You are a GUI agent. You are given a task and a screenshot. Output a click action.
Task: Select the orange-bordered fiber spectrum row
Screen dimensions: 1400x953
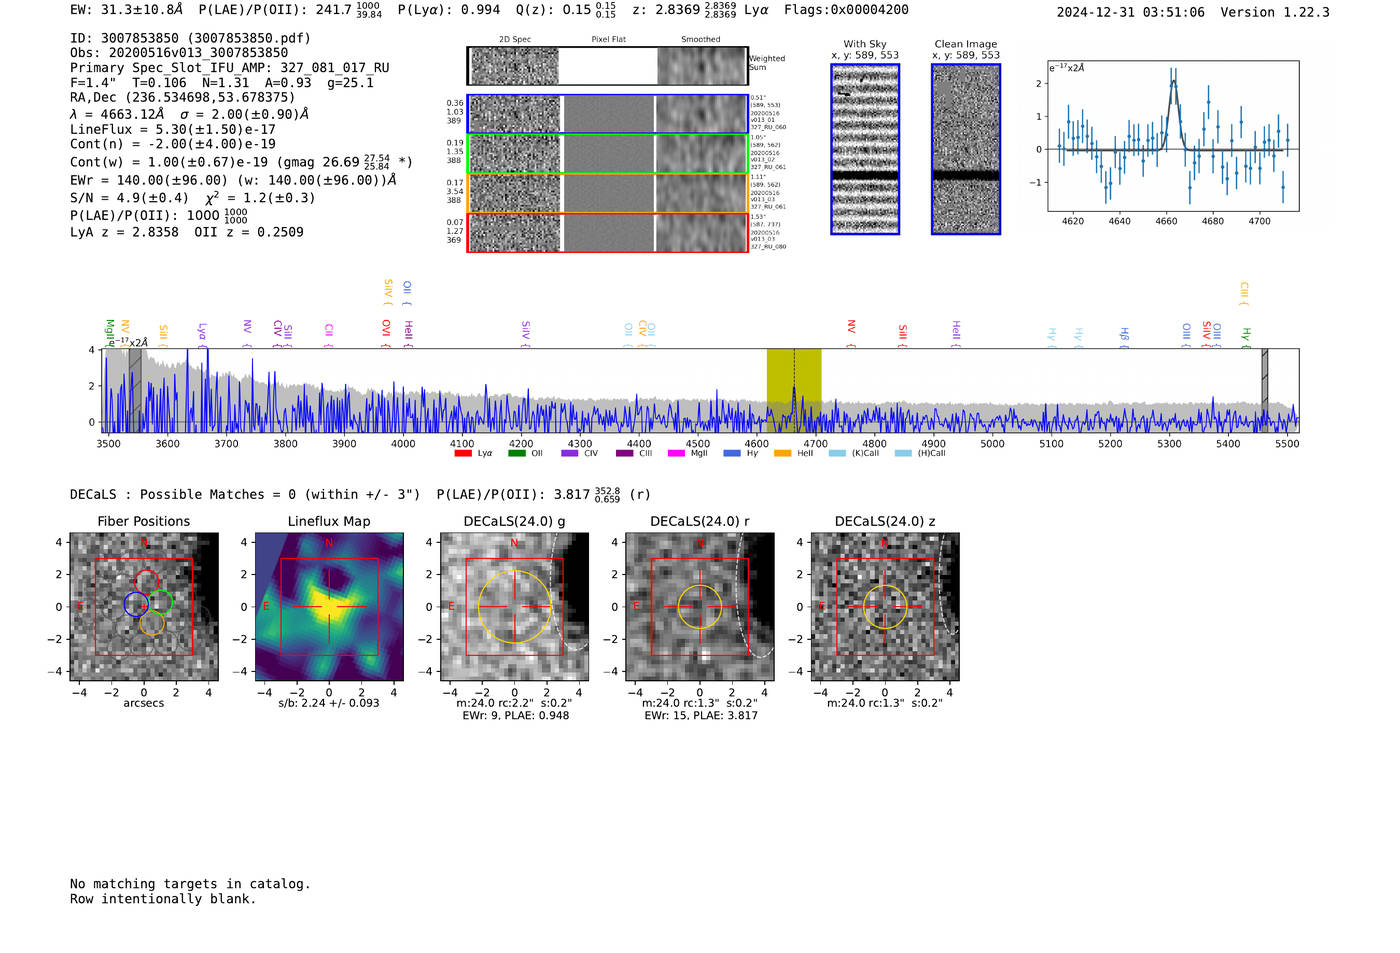coord(607,193)
